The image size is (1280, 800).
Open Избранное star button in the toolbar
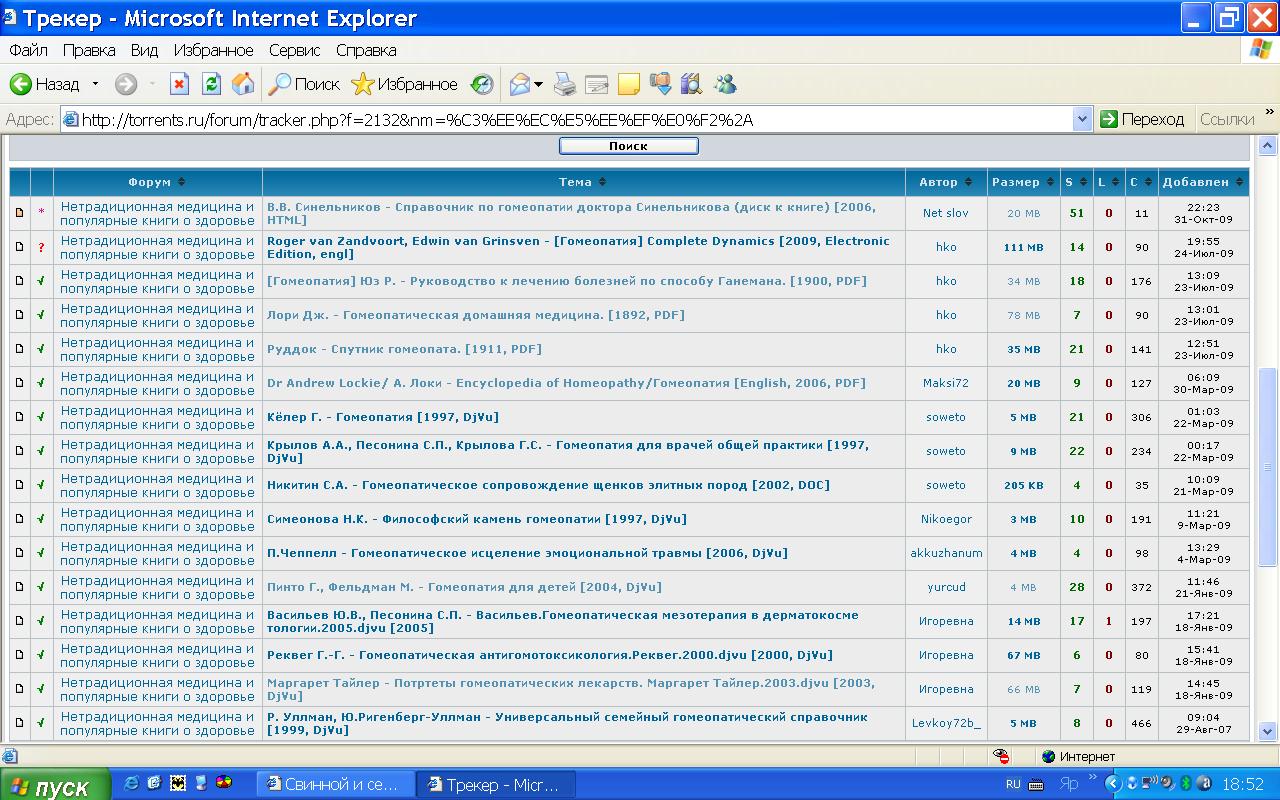tap(404, 84)
